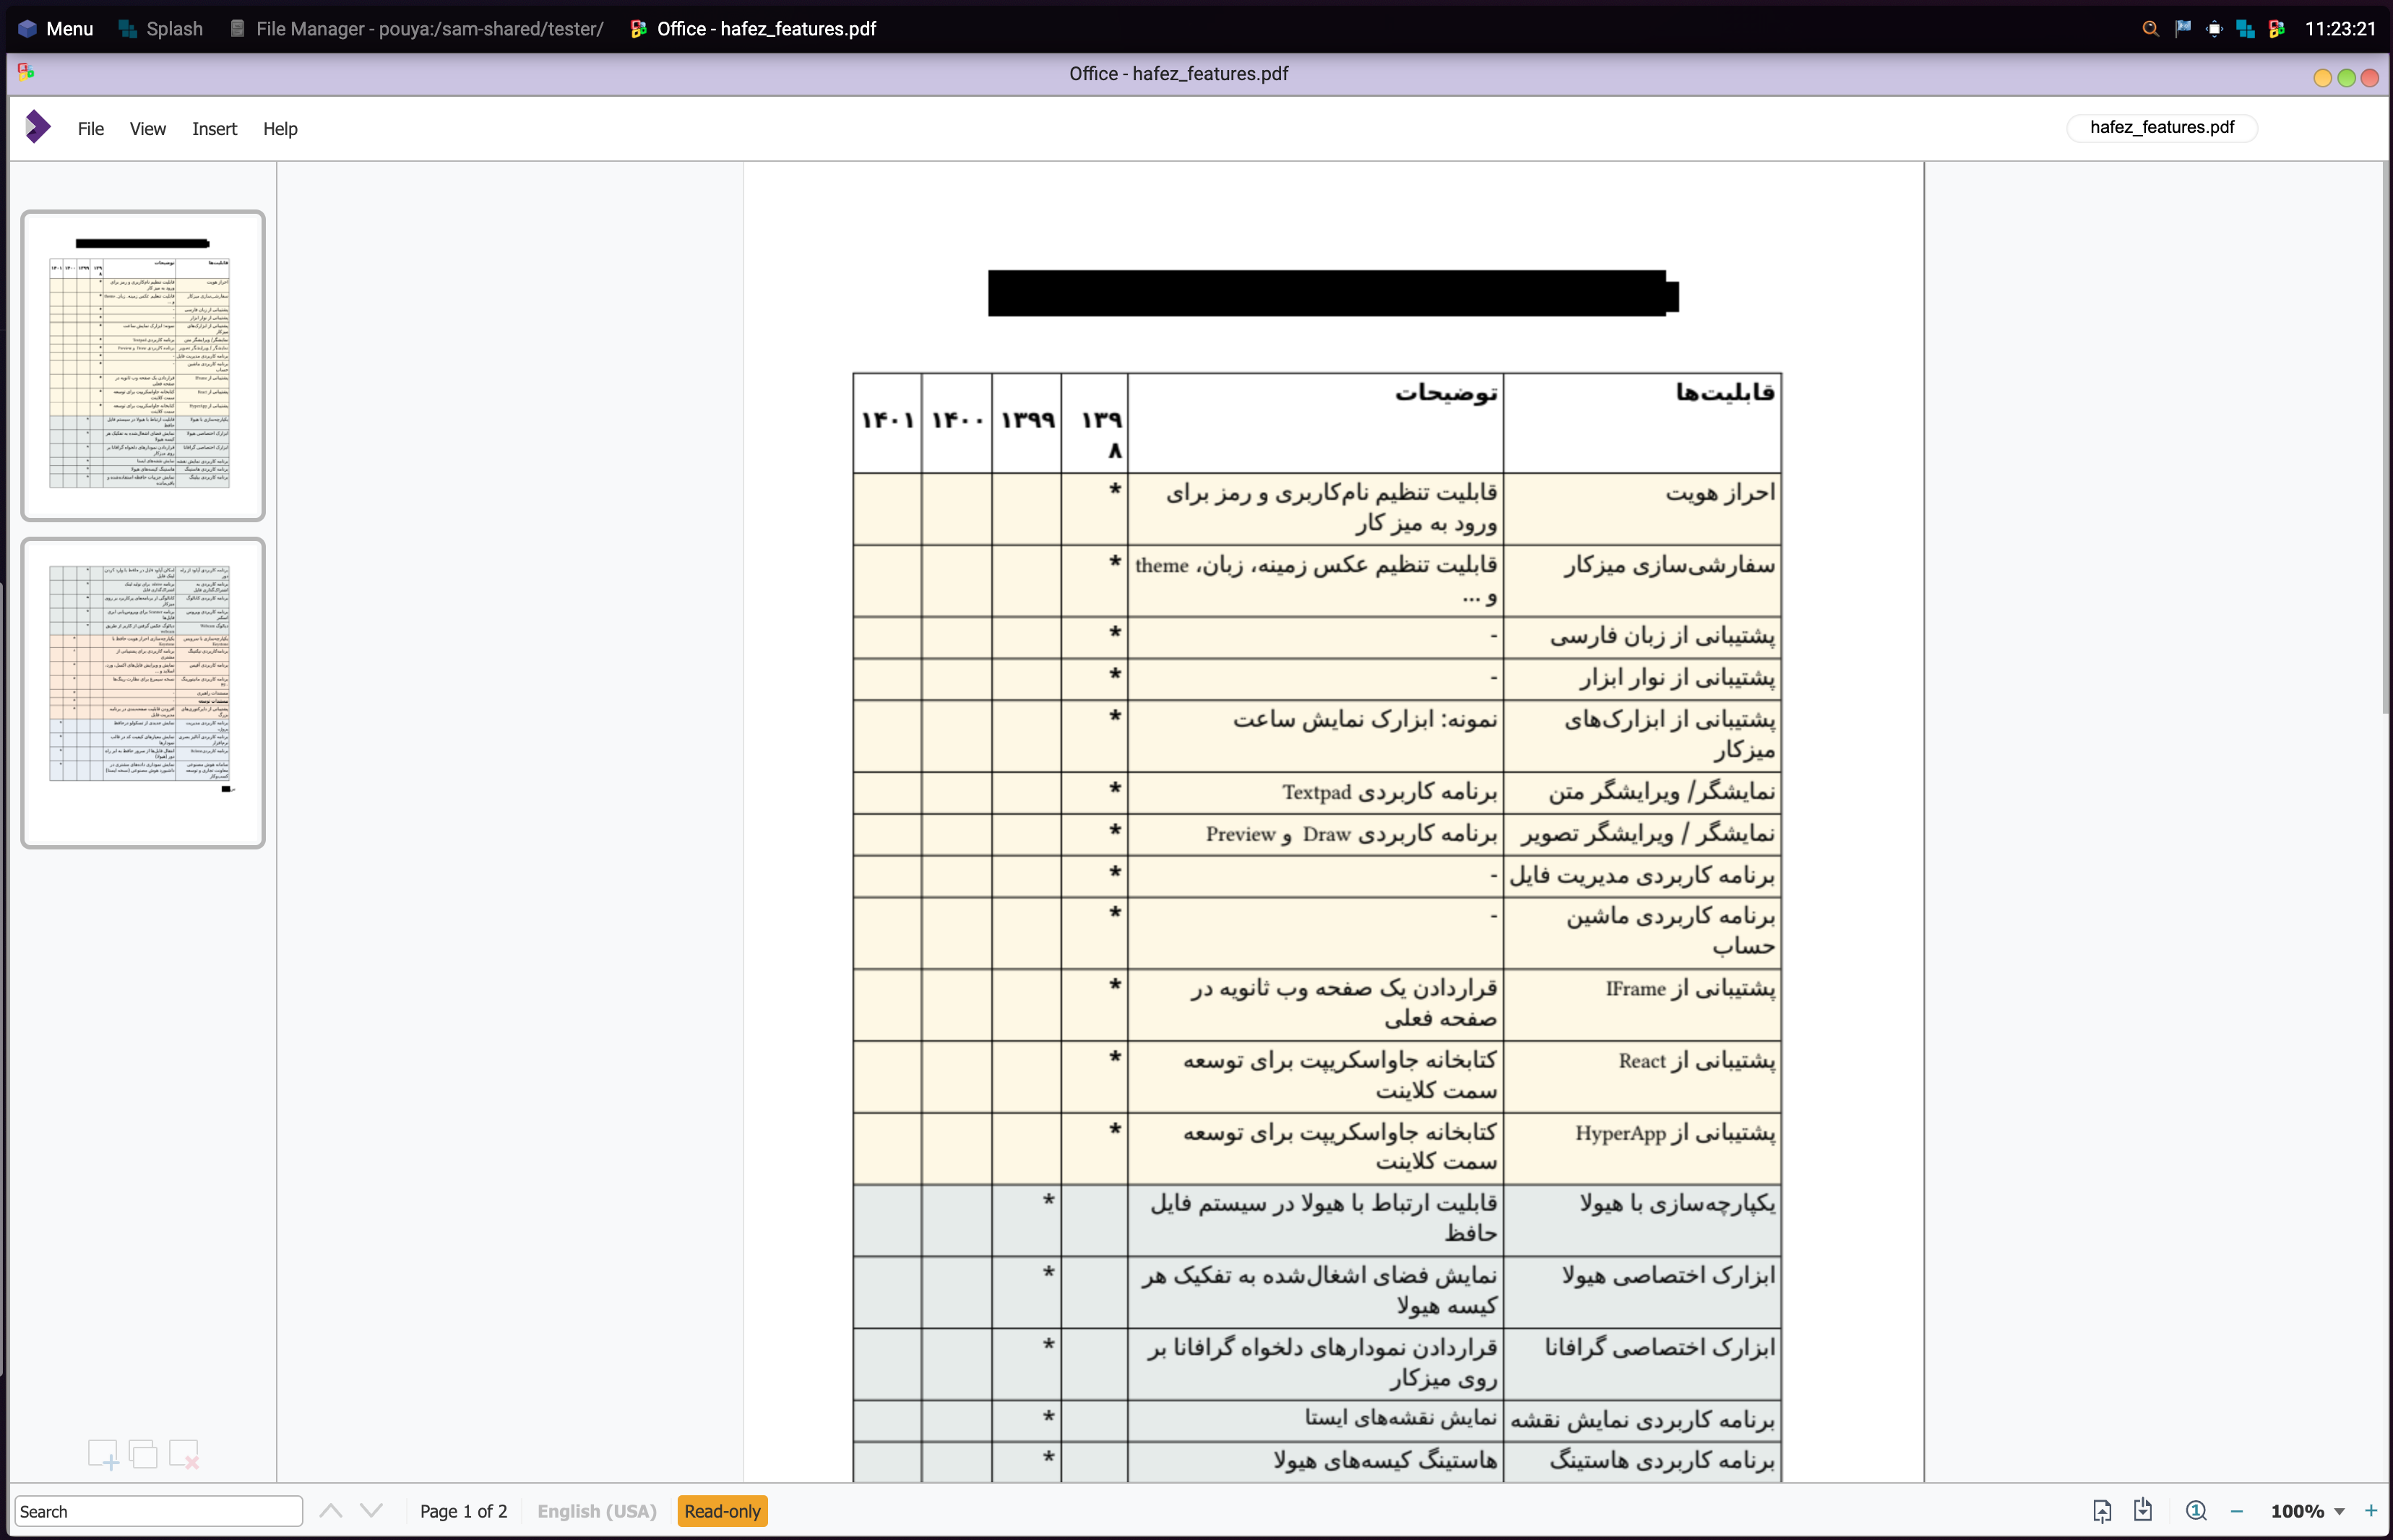This screenshot has height=1540, width=2393.
Task: Click the insert page icon in sidebar
Action: coord(103,1454)
